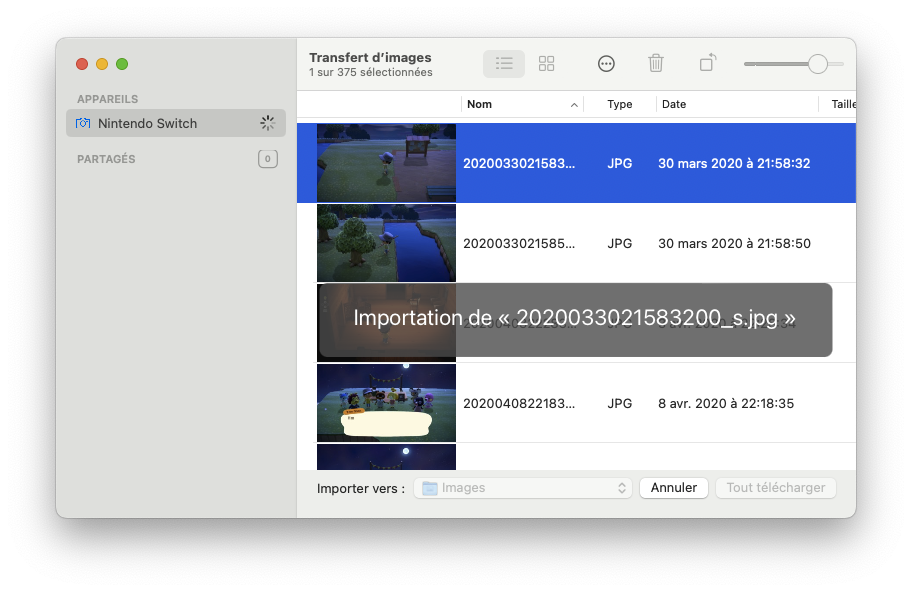
Task: Click JPG type in 21:58:50 row
Action: (619, 244)
